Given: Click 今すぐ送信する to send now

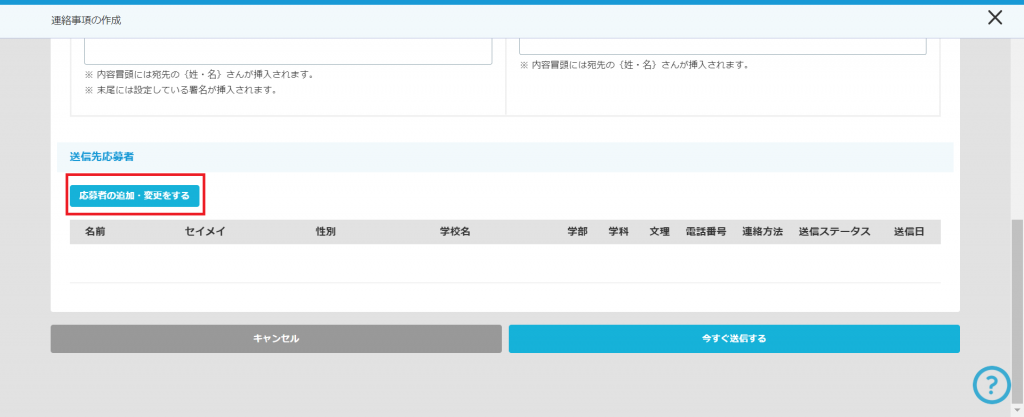Looking at the screenshot, I should point(734,339).
